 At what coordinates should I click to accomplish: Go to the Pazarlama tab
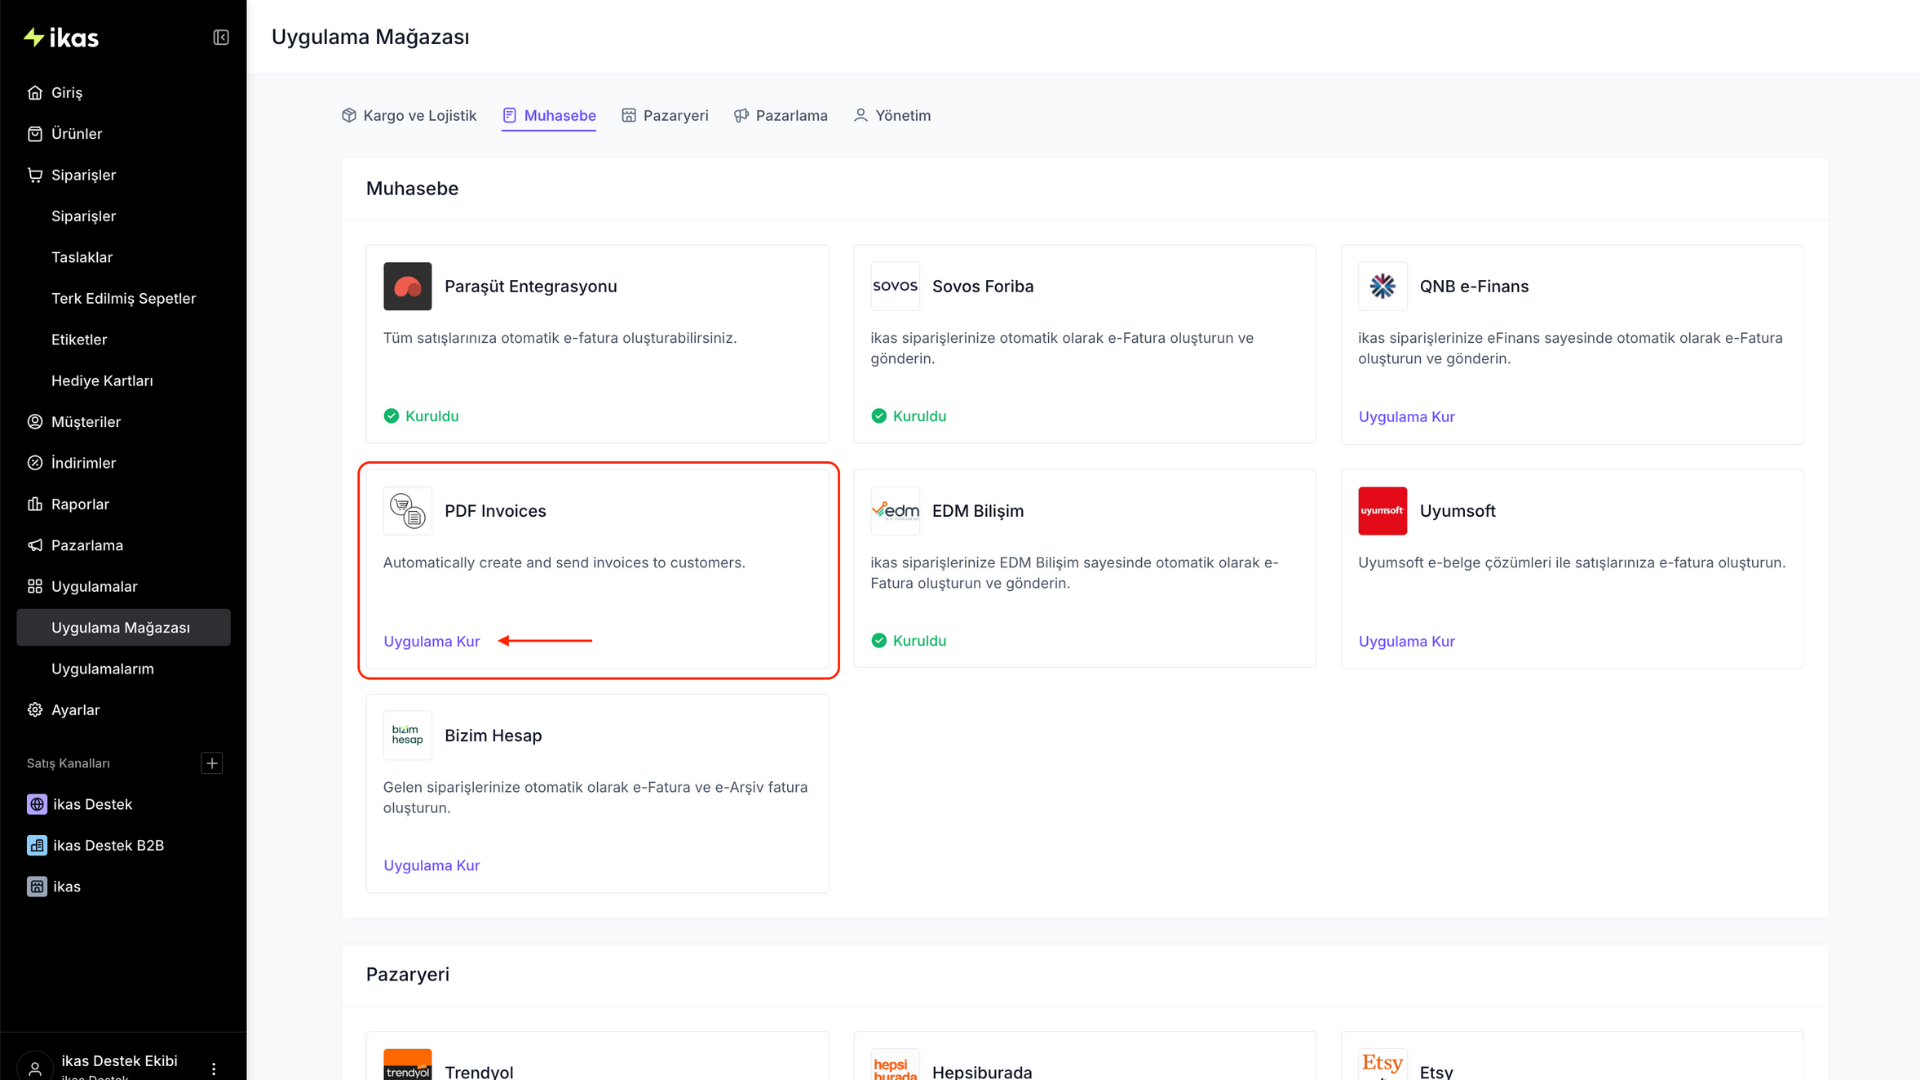point(781,116)
